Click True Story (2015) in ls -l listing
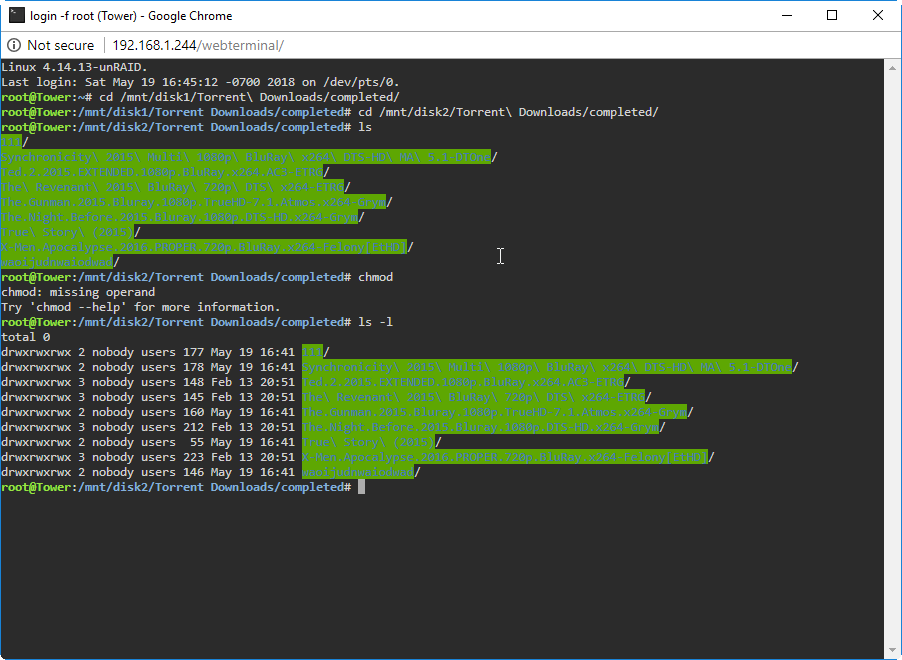The height and width of the screenshot is (660, 902). [368, 441]
